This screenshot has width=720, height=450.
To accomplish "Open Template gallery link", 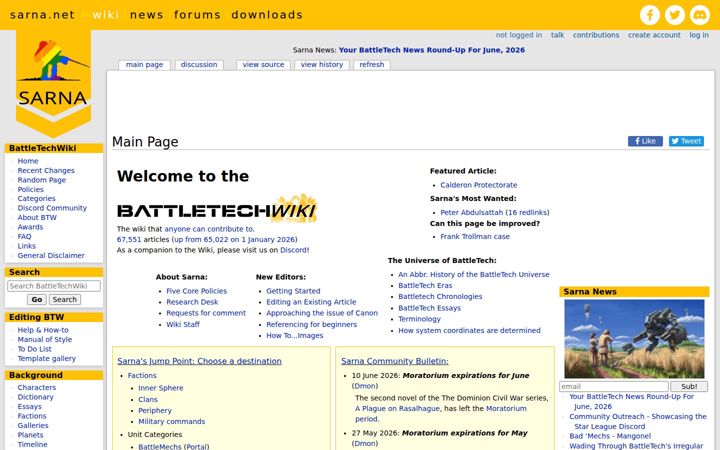I will pyautogui.click(x=46, y=359).
